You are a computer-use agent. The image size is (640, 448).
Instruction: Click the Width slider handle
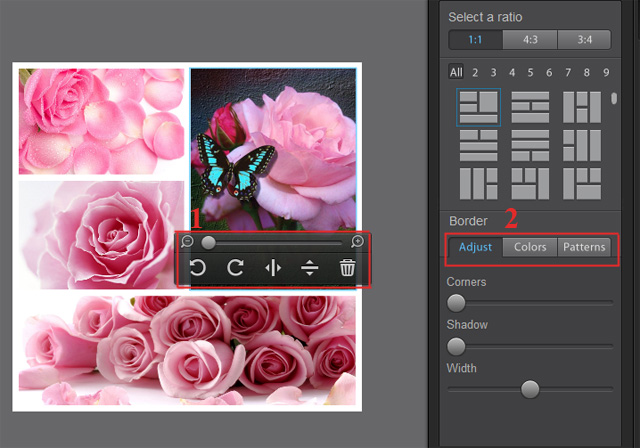pos(530,389)
